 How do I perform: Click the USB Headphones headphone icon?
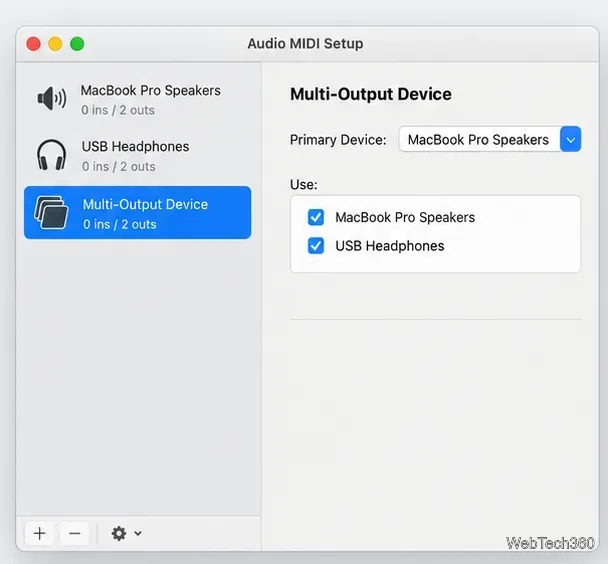point(51,155)
